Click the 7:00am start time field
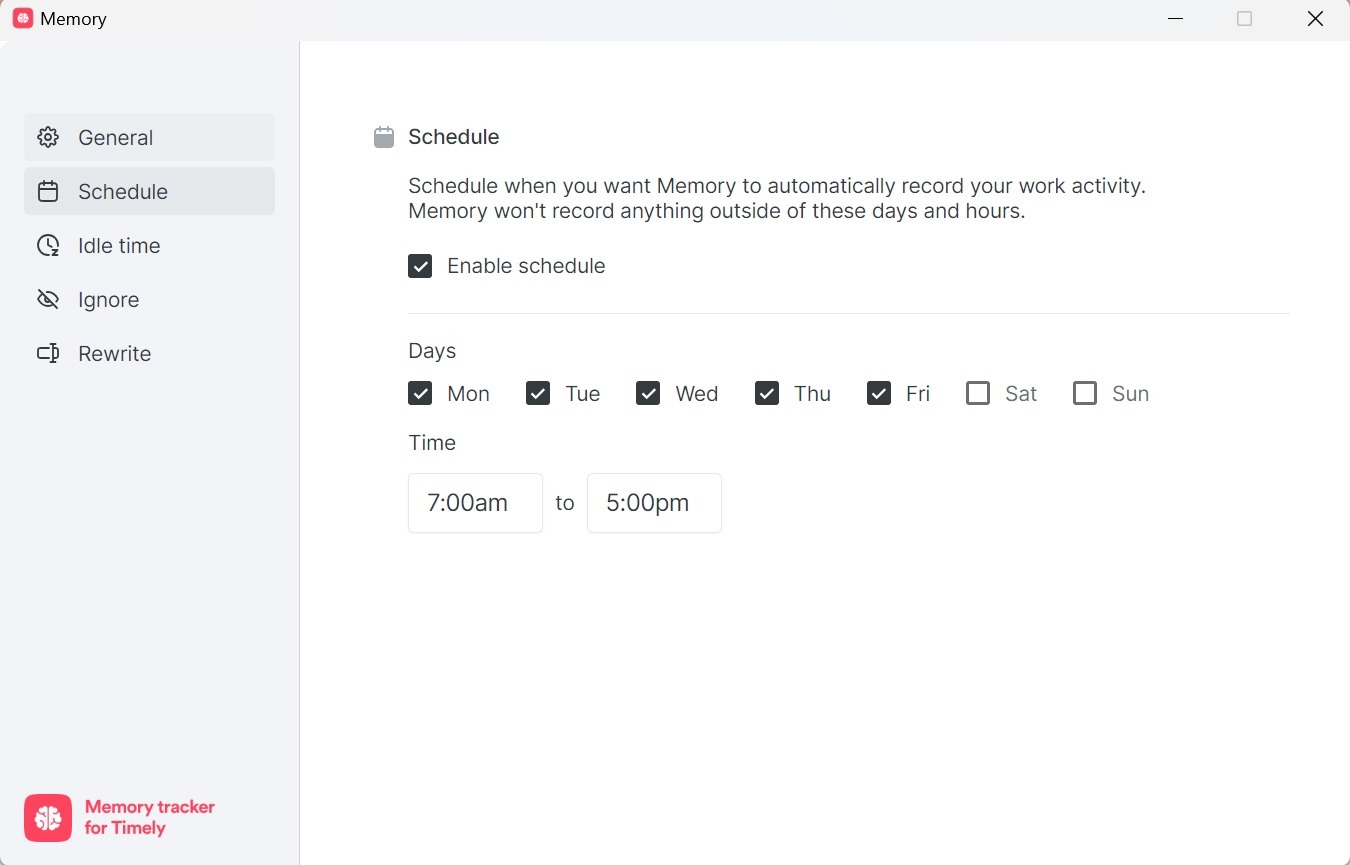 pyautogui.click(x=475, y=503)
